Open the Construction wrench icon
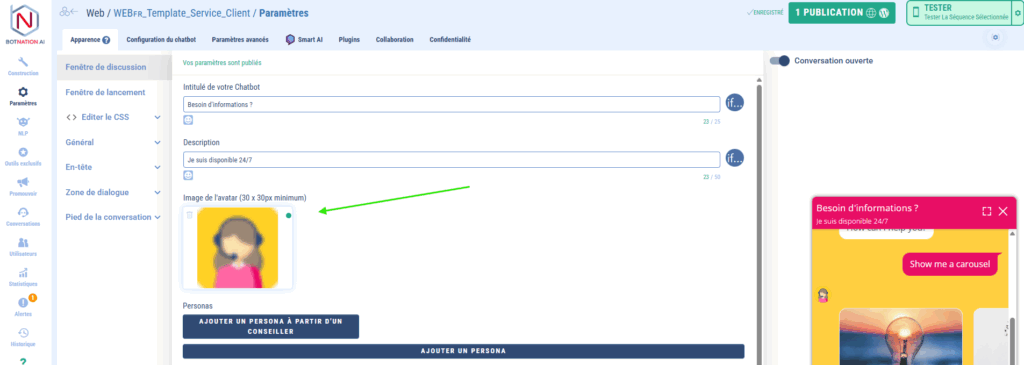Image resolution: width=1024 pixels, height=365 pixels. pos(23,63)
